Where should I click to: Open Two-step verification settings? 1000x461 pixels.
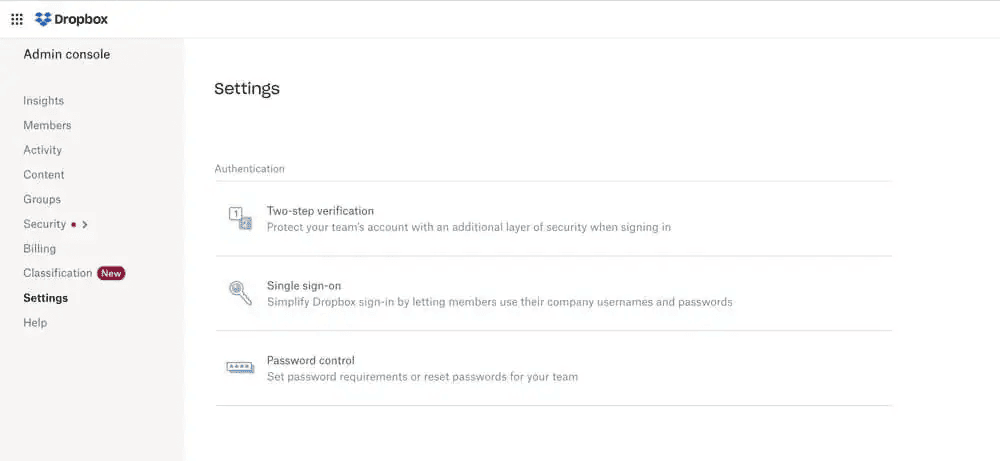[x=320, y=211]
